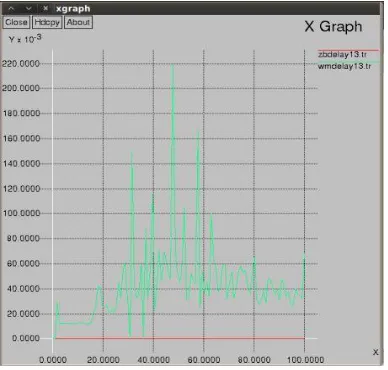Screen dimensions: 388x370
Task: Click the up arrow icon in the title bar
Action: [11, 8]
